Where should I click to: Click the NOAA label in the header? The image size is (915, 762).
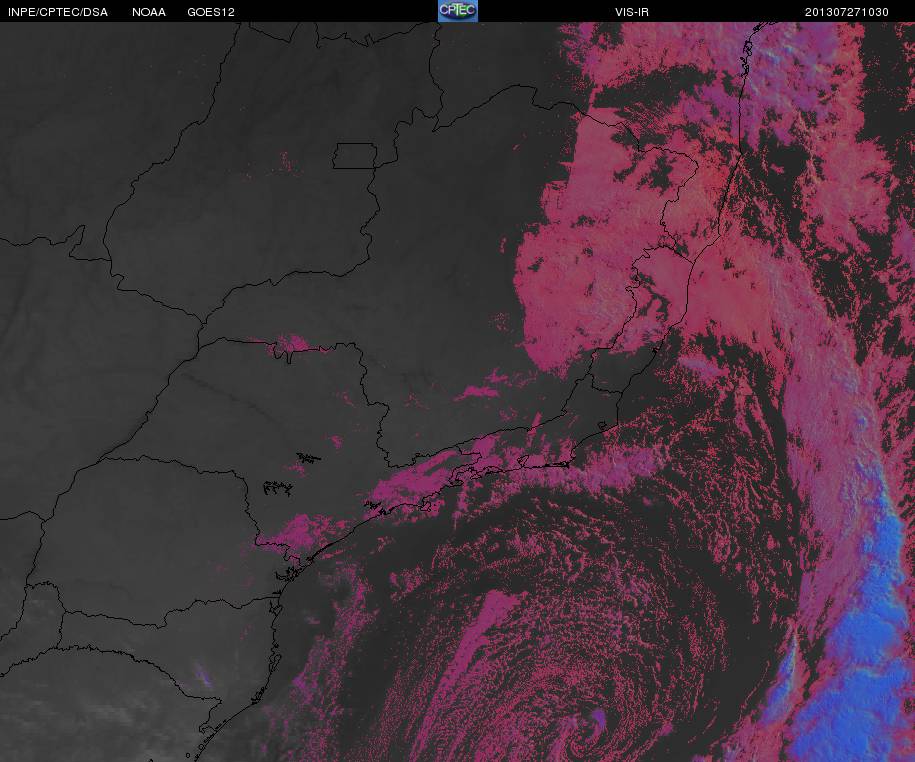click(149, 12)
